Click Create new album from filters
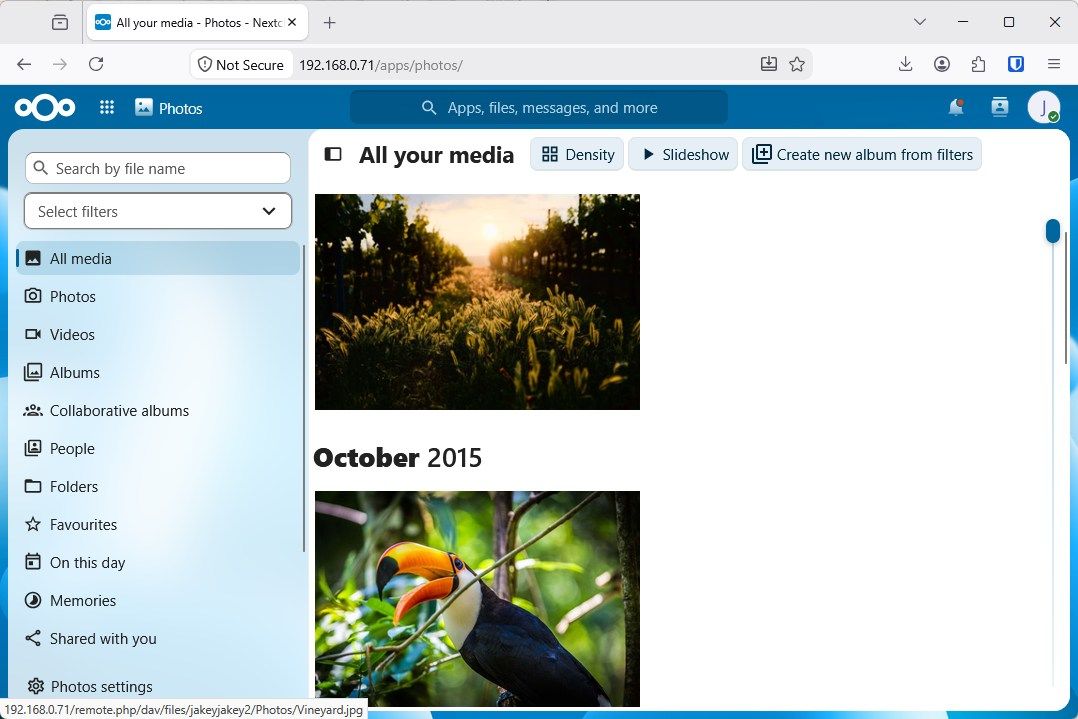This screenshot has height=719, width=1078. pyautogui.click(x=862, y=155)
